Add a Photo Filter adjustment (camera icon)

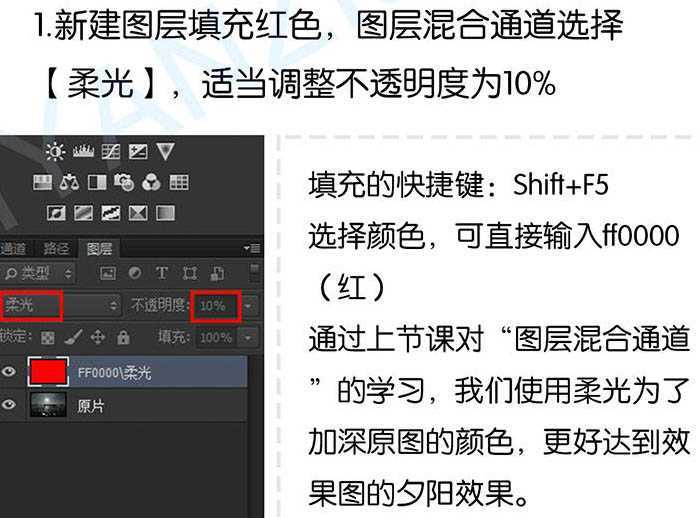[124, 182]
